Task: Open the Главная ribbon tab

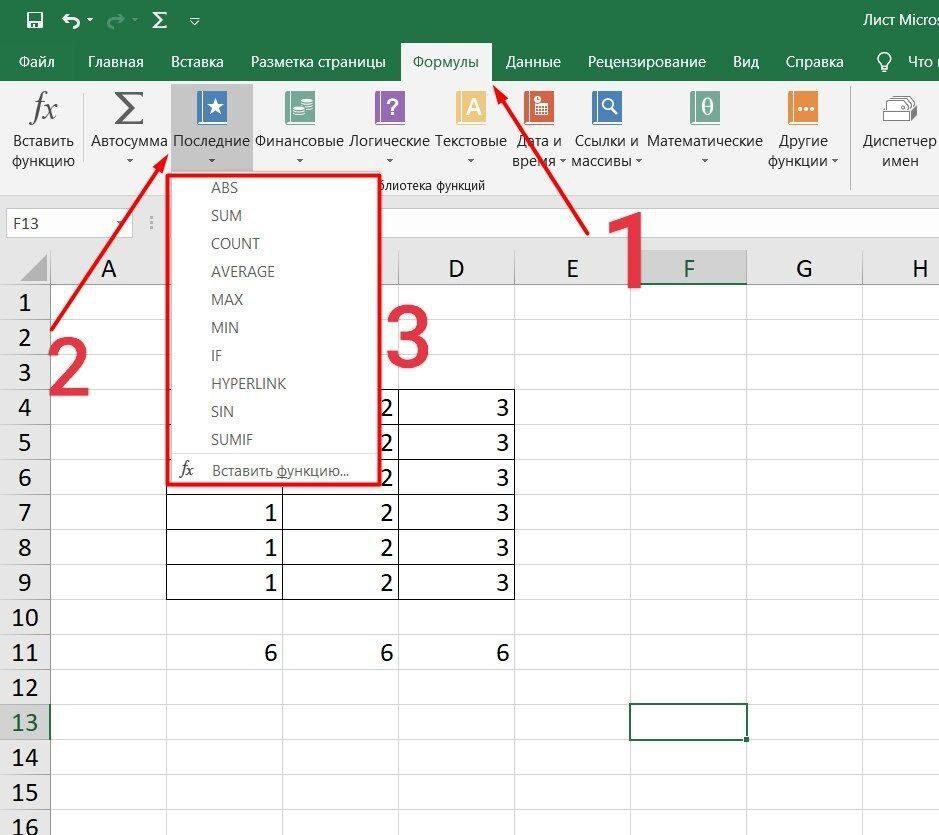Action: (x=115, y=62)
